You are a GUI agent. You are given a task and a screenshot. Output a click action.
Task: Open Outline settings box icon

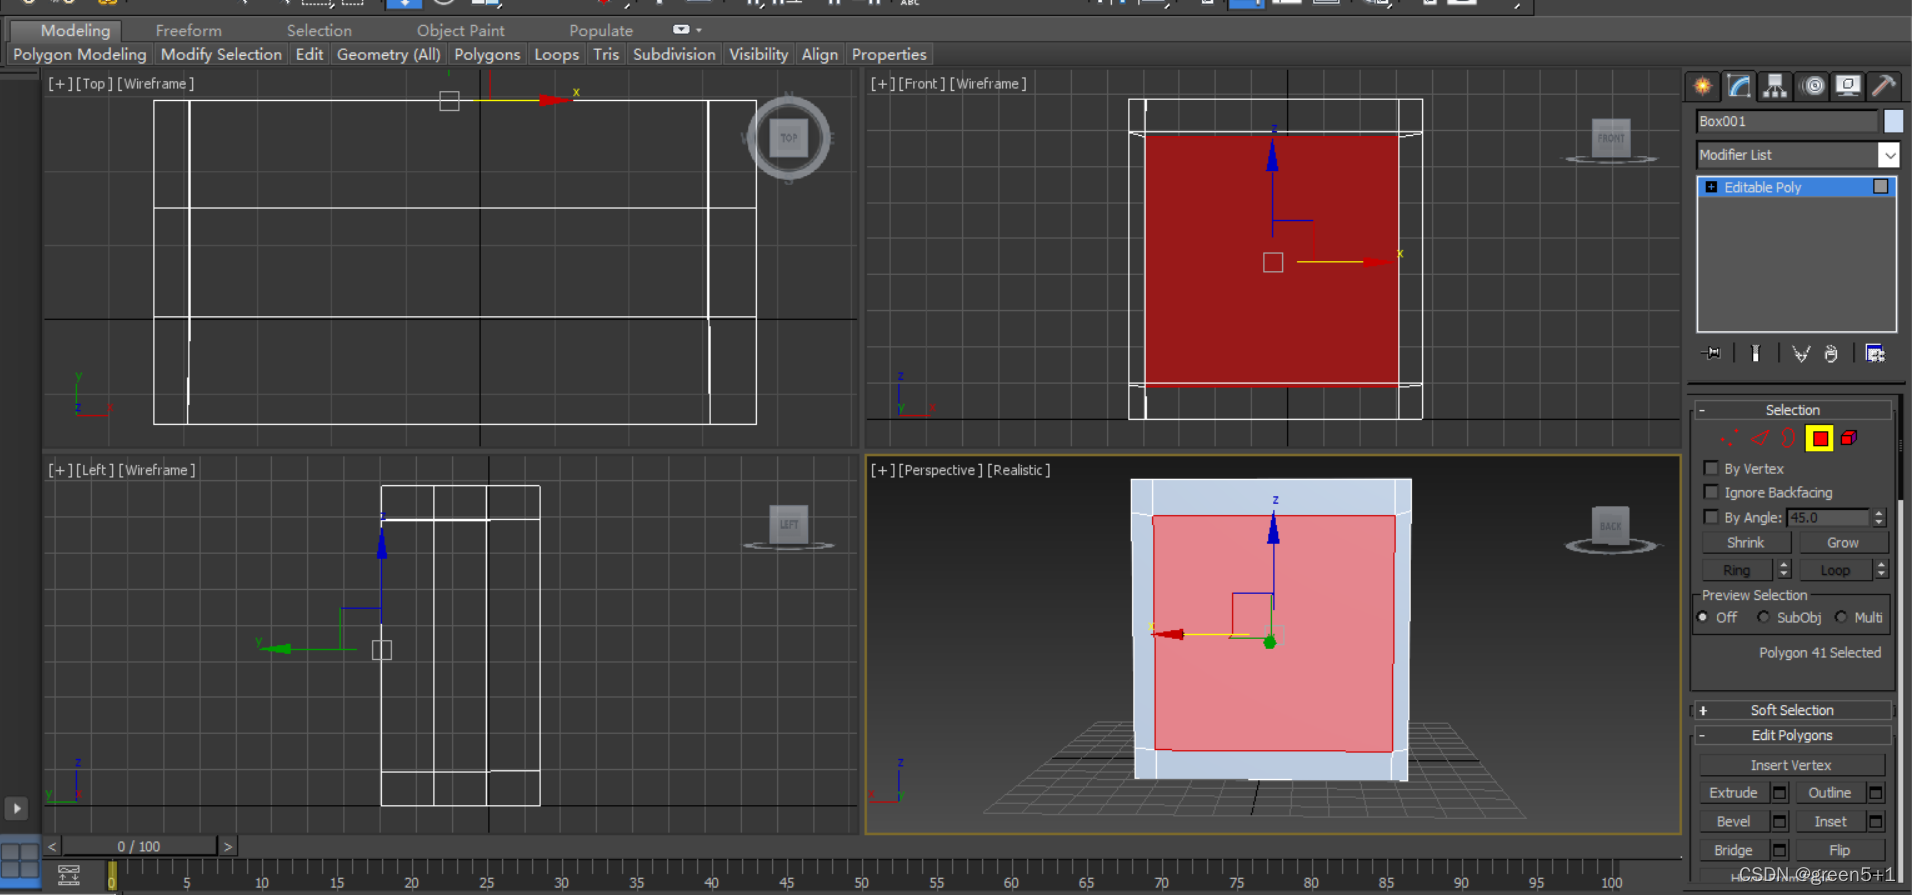(1876, 793)
